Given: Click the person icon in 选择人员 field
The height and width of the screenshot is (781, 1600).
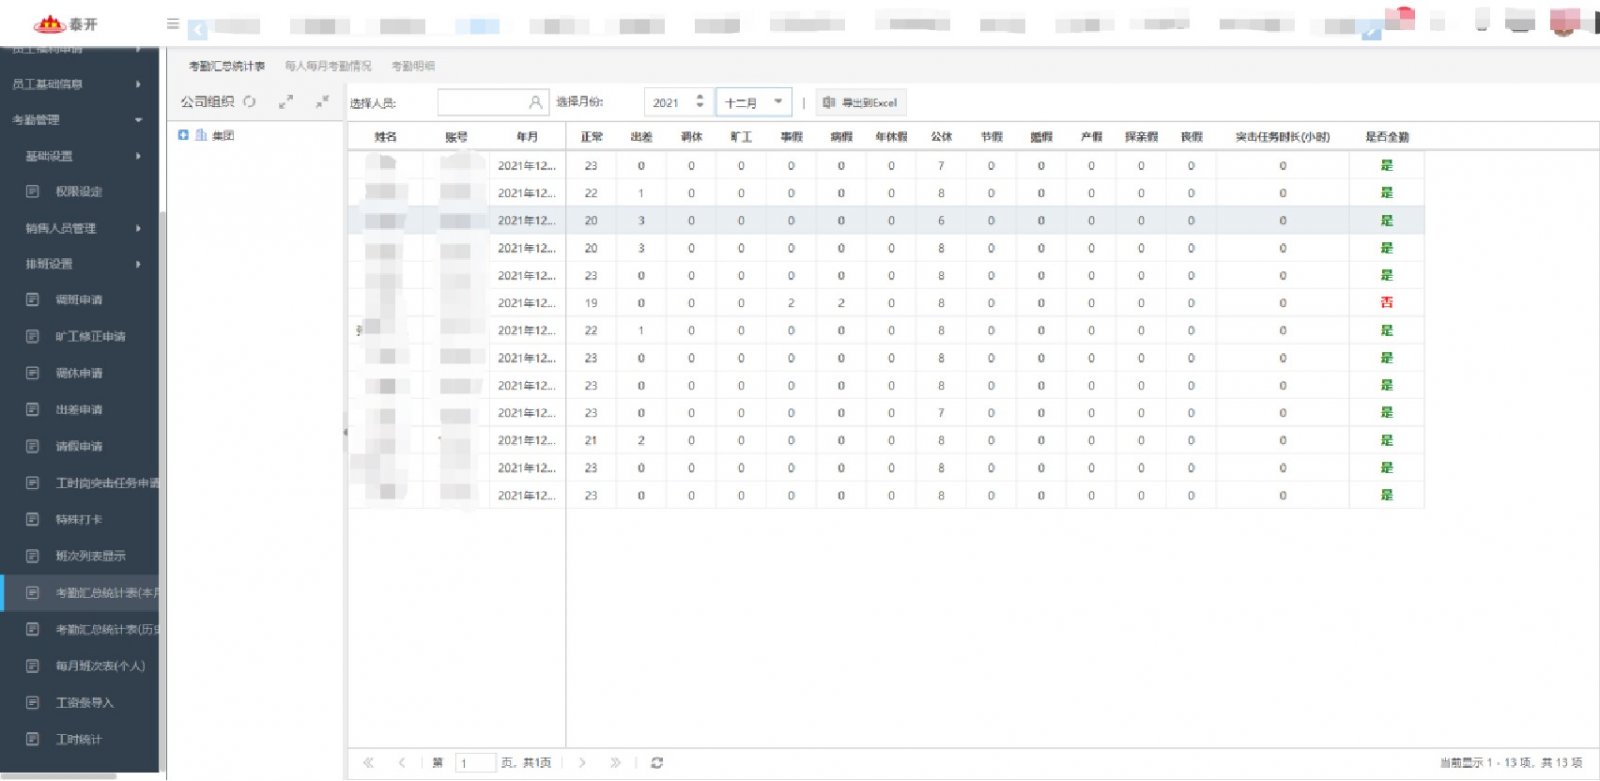Looking at the screenshot, I should pyautogui.click(x=535, y=102).
